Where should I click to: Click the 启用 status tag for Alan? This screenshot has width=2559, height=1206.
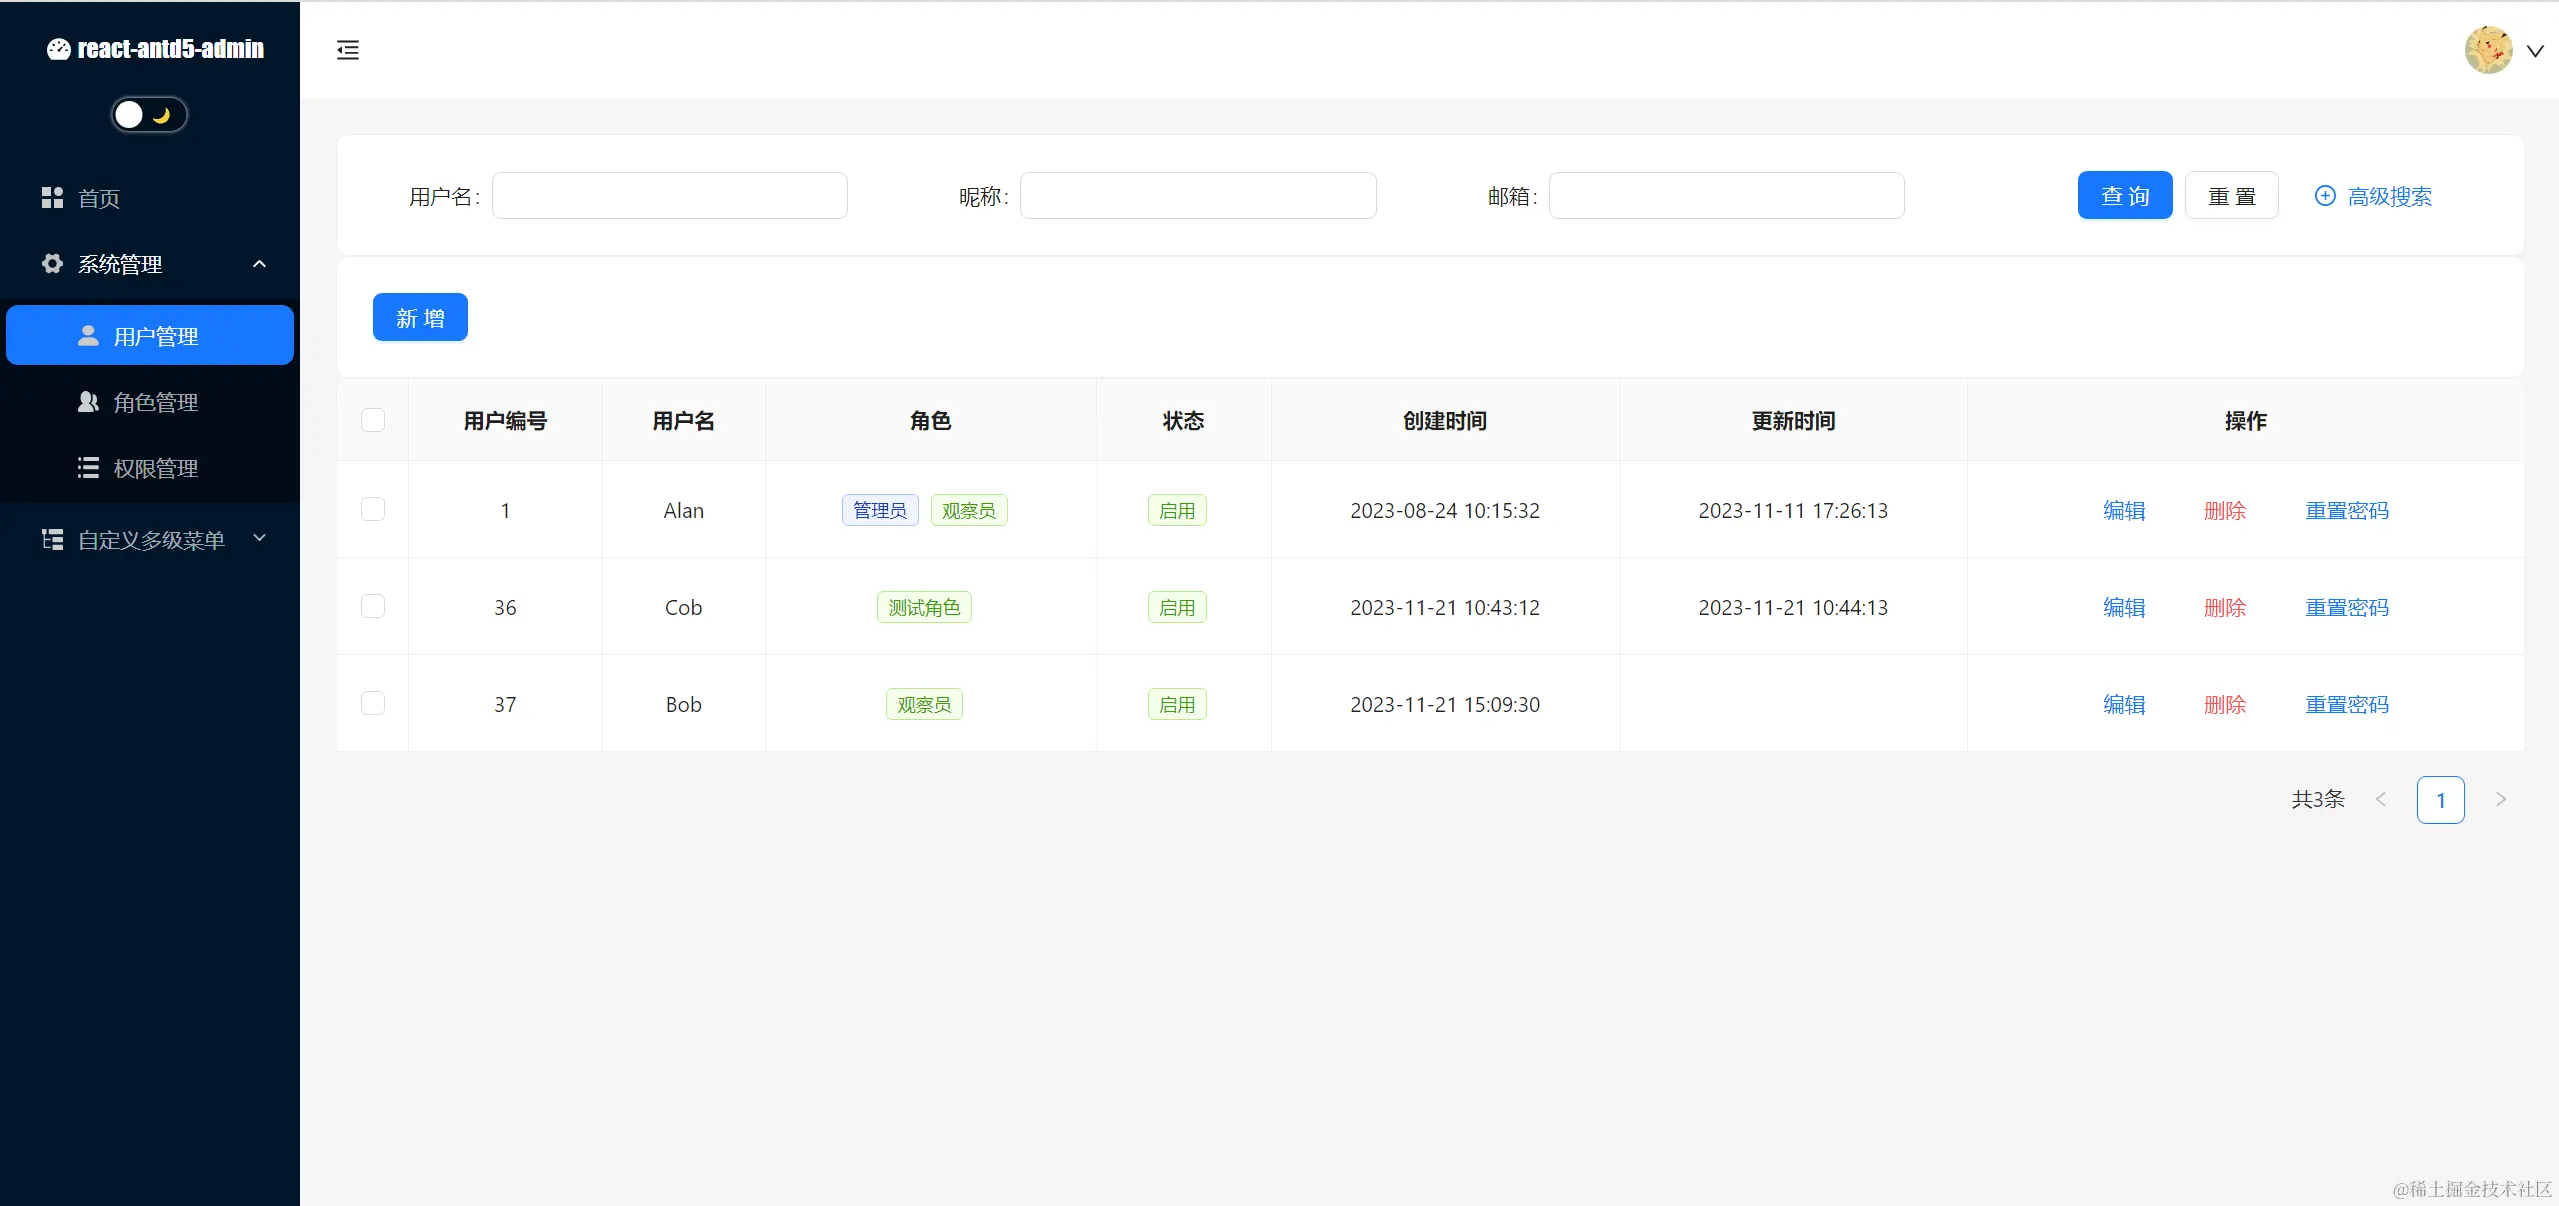point(1177,510)
